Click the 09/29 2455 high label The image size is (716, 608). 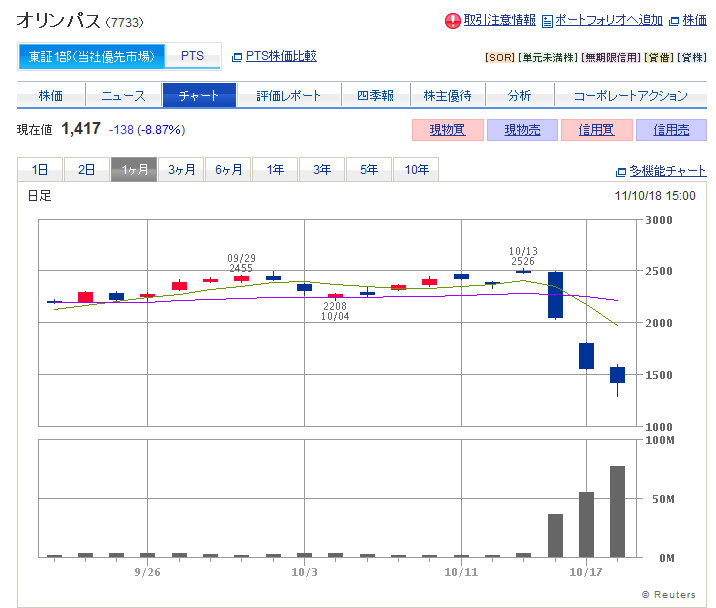pos(241,263)
